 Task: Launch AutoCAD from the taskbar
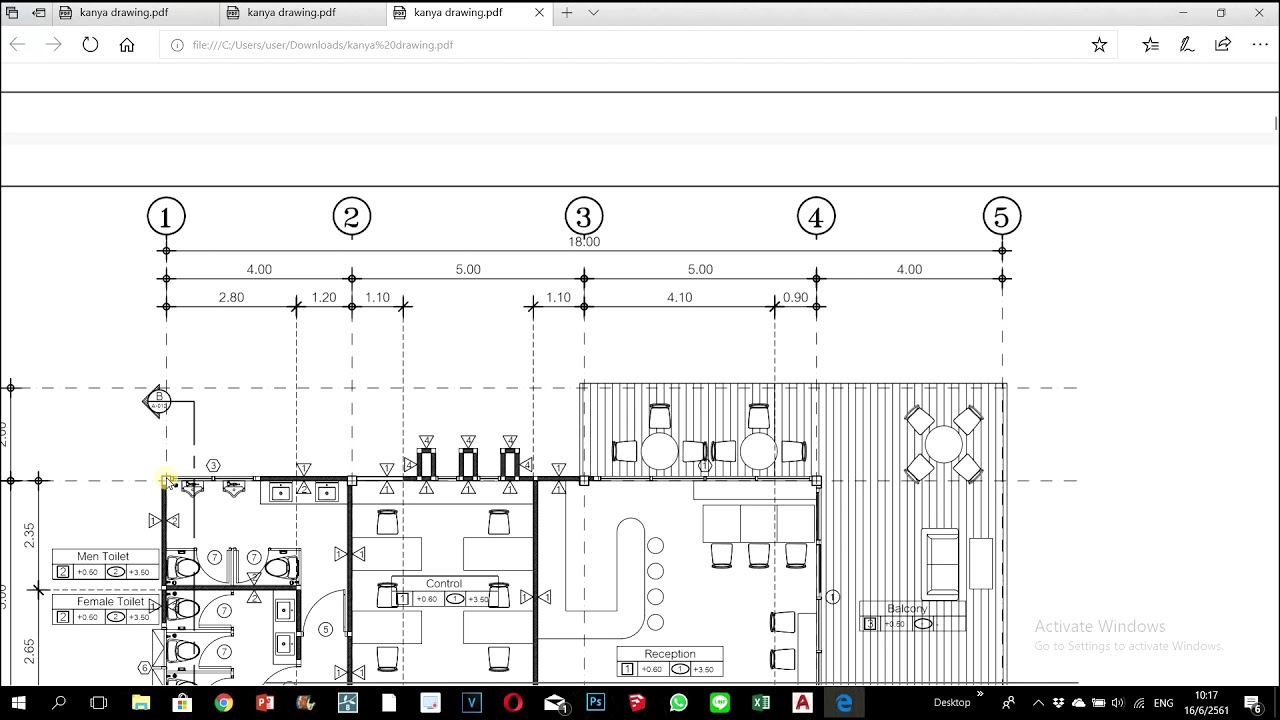click(803, 703)
